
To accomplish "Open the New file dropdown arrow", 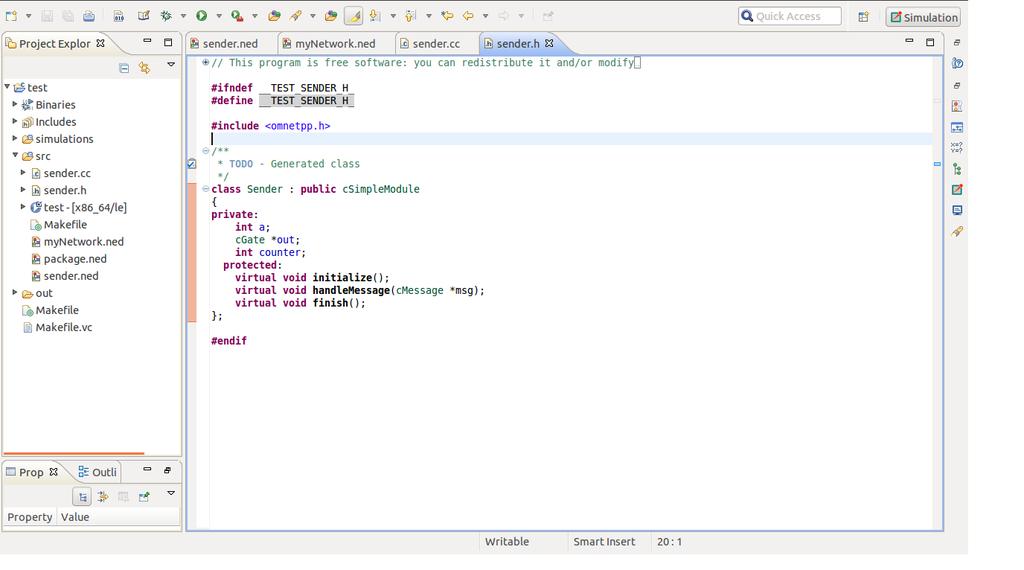I will coord(28,16).
